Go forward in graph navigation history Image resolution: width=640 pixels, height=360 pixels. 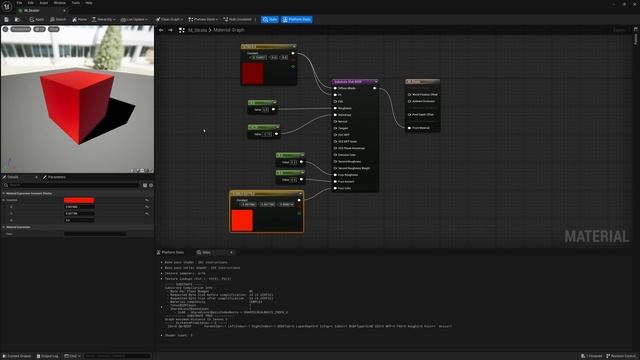click(170, 30)
